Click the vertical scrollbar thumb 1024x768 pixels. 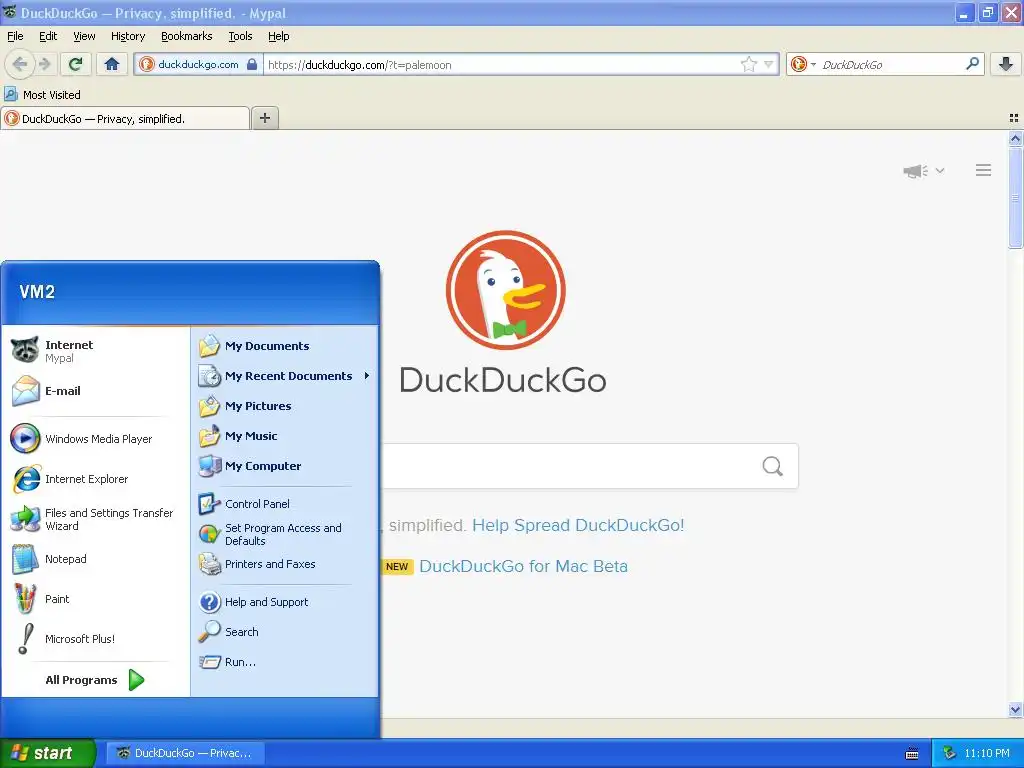(1015, 197)
